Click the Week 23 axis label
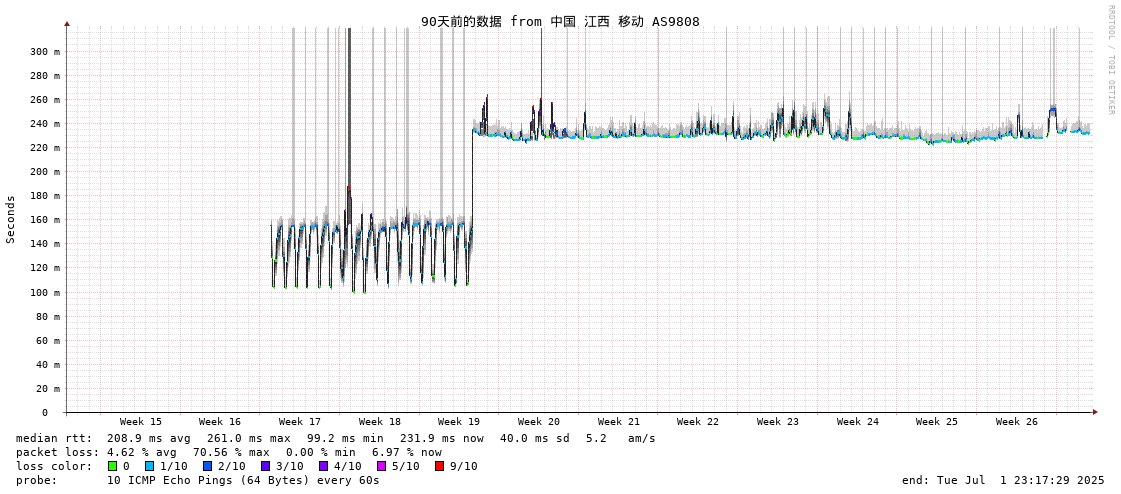 (x=778, y=422)
